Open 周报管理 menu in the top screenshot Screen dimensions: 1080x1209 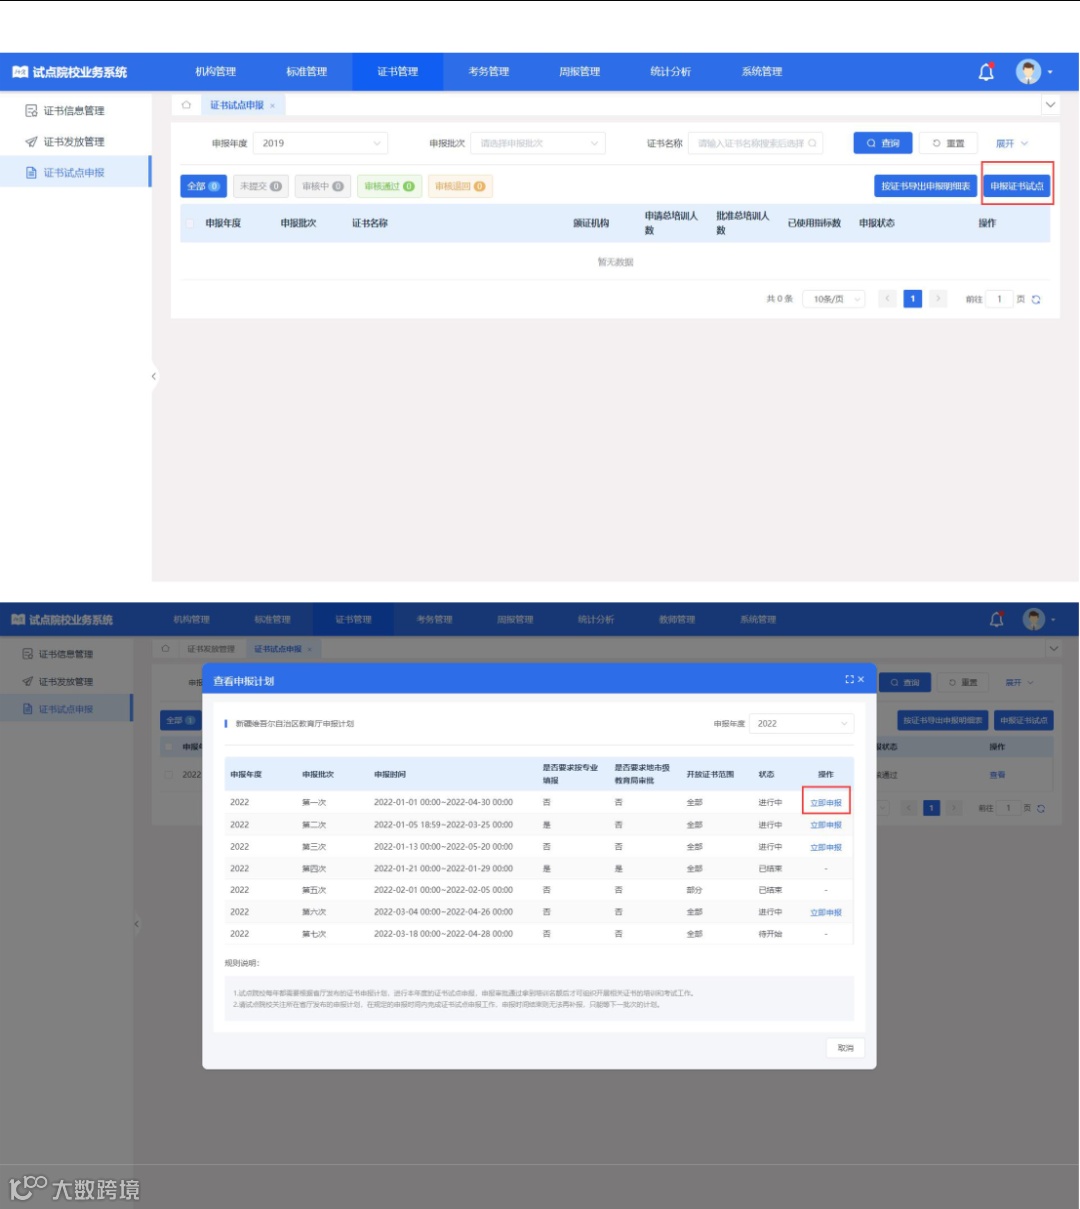pyautogui.click(x=580, y=72)
